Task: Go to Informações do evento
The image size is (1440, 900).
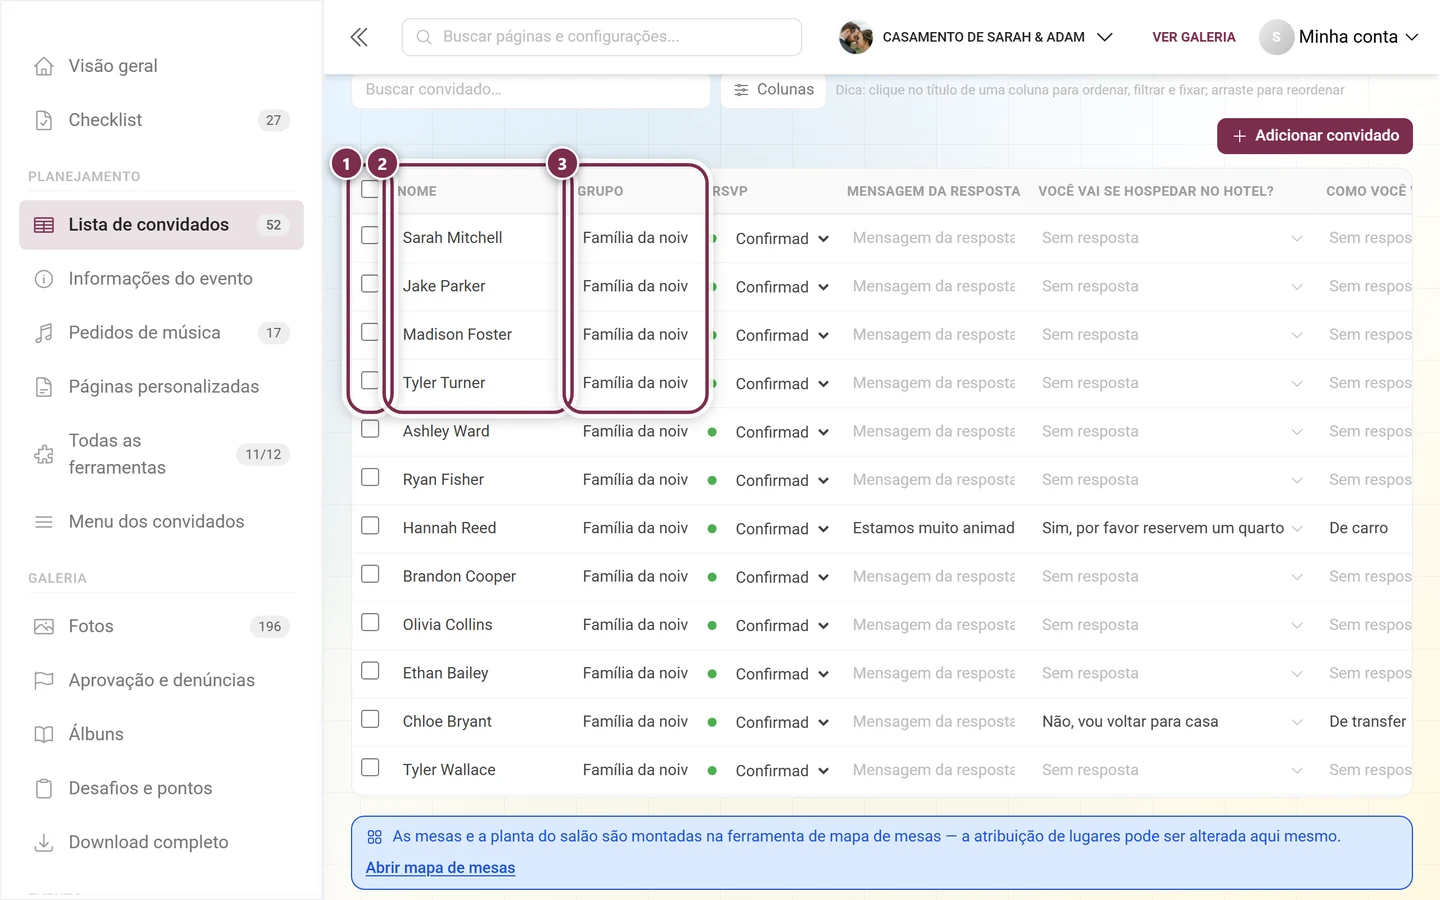Action: pyautogui.click(x=161, y=279)
